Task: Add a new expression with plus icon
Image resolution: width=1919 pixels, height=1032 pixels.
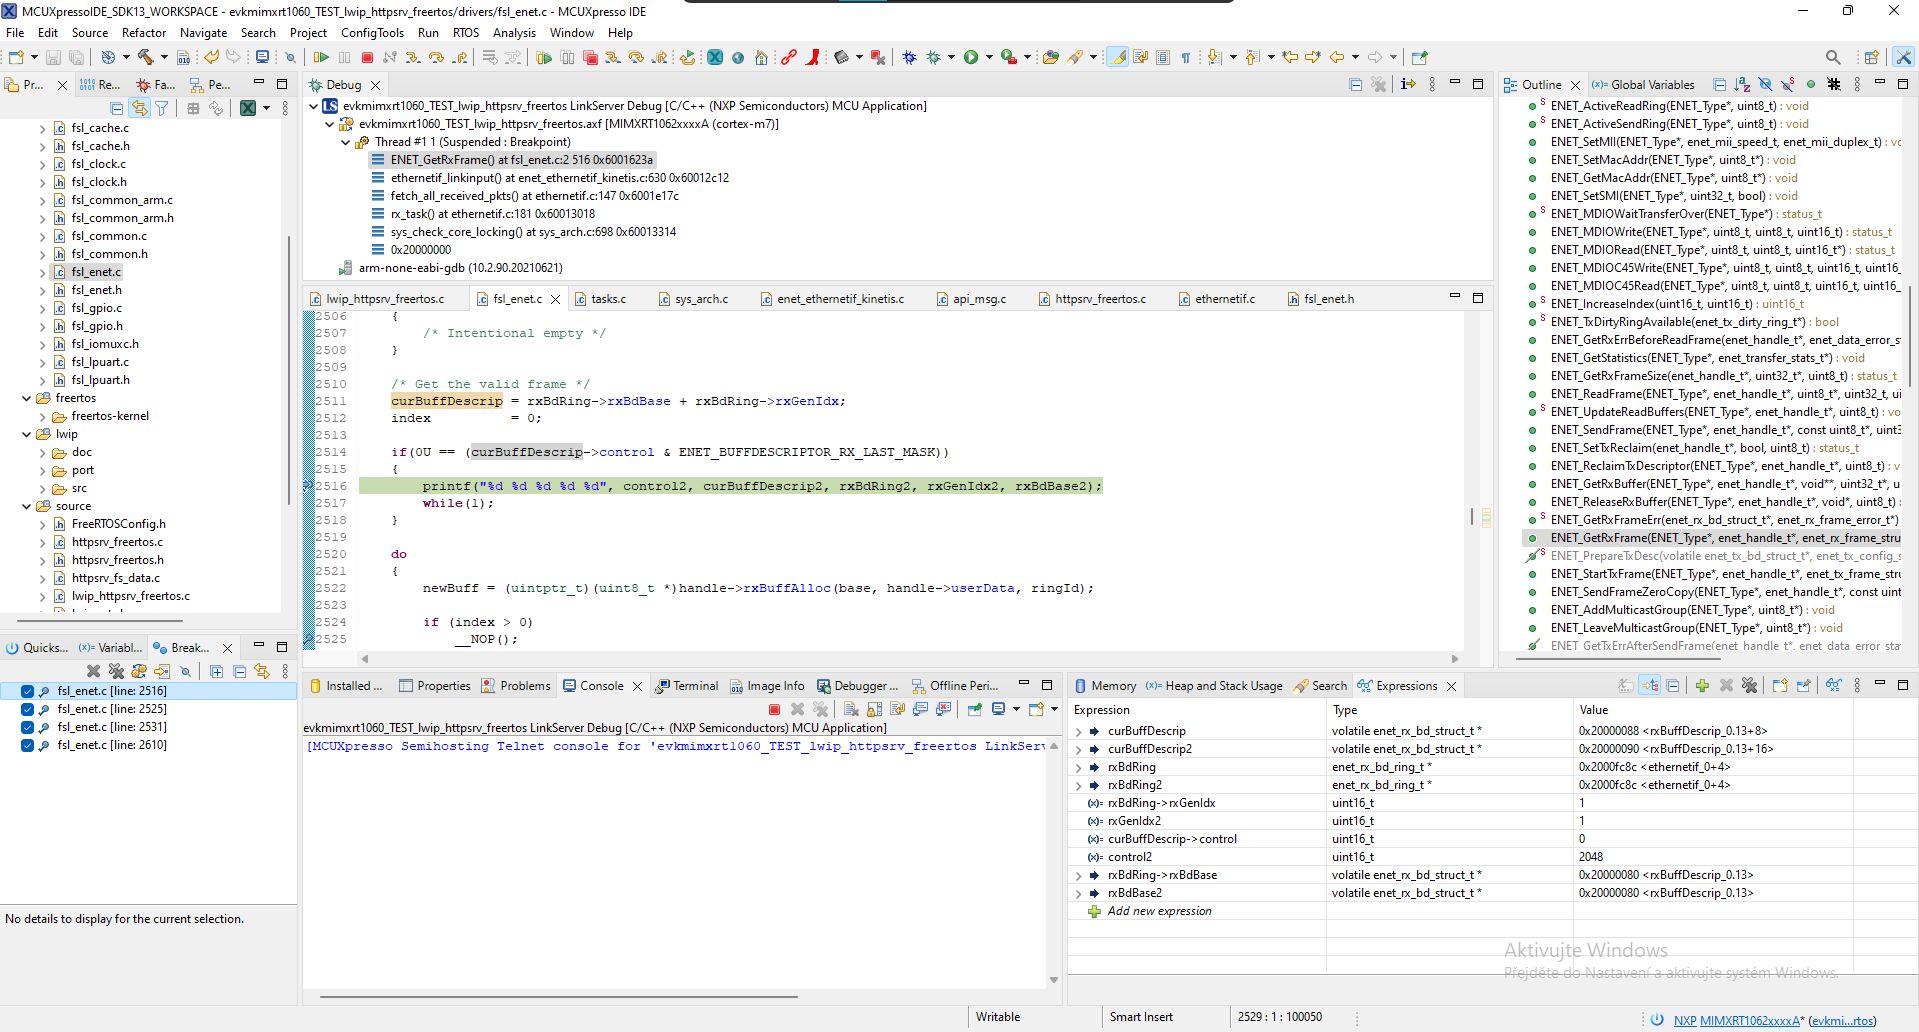Action: click(1701, 685)
